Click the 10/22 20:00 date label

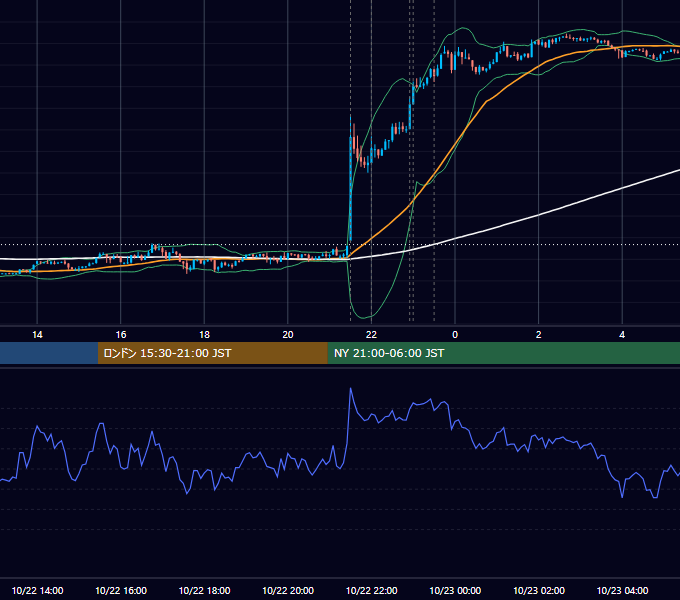pos(288,590)
